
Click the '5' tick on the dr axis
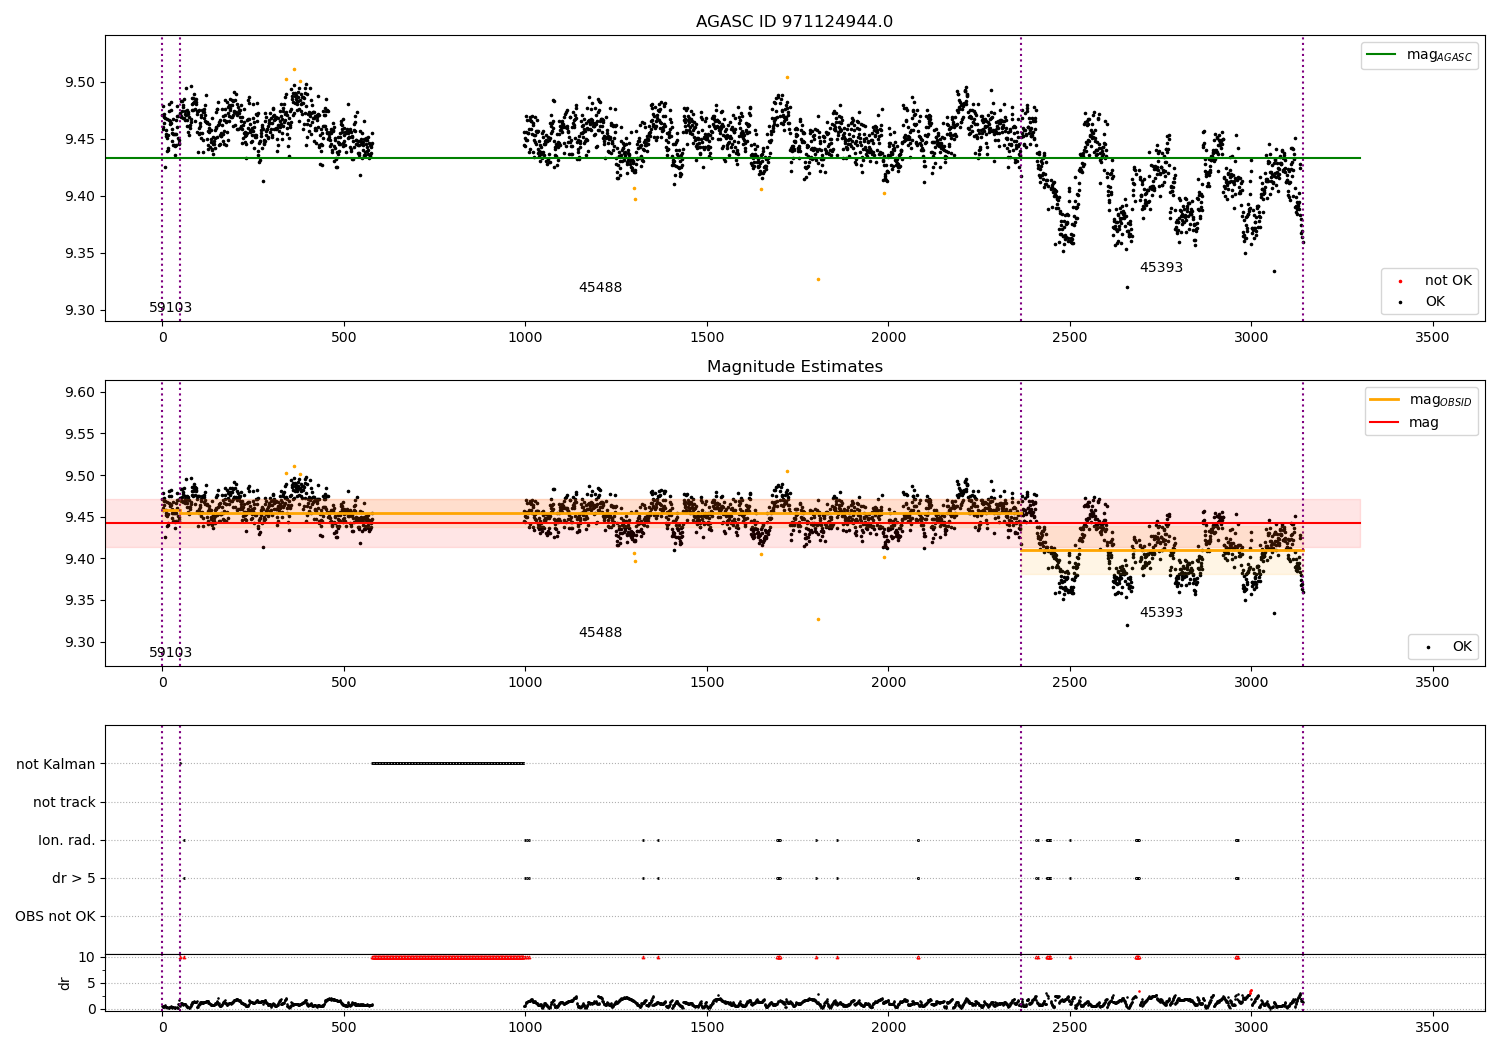[92, 983]
